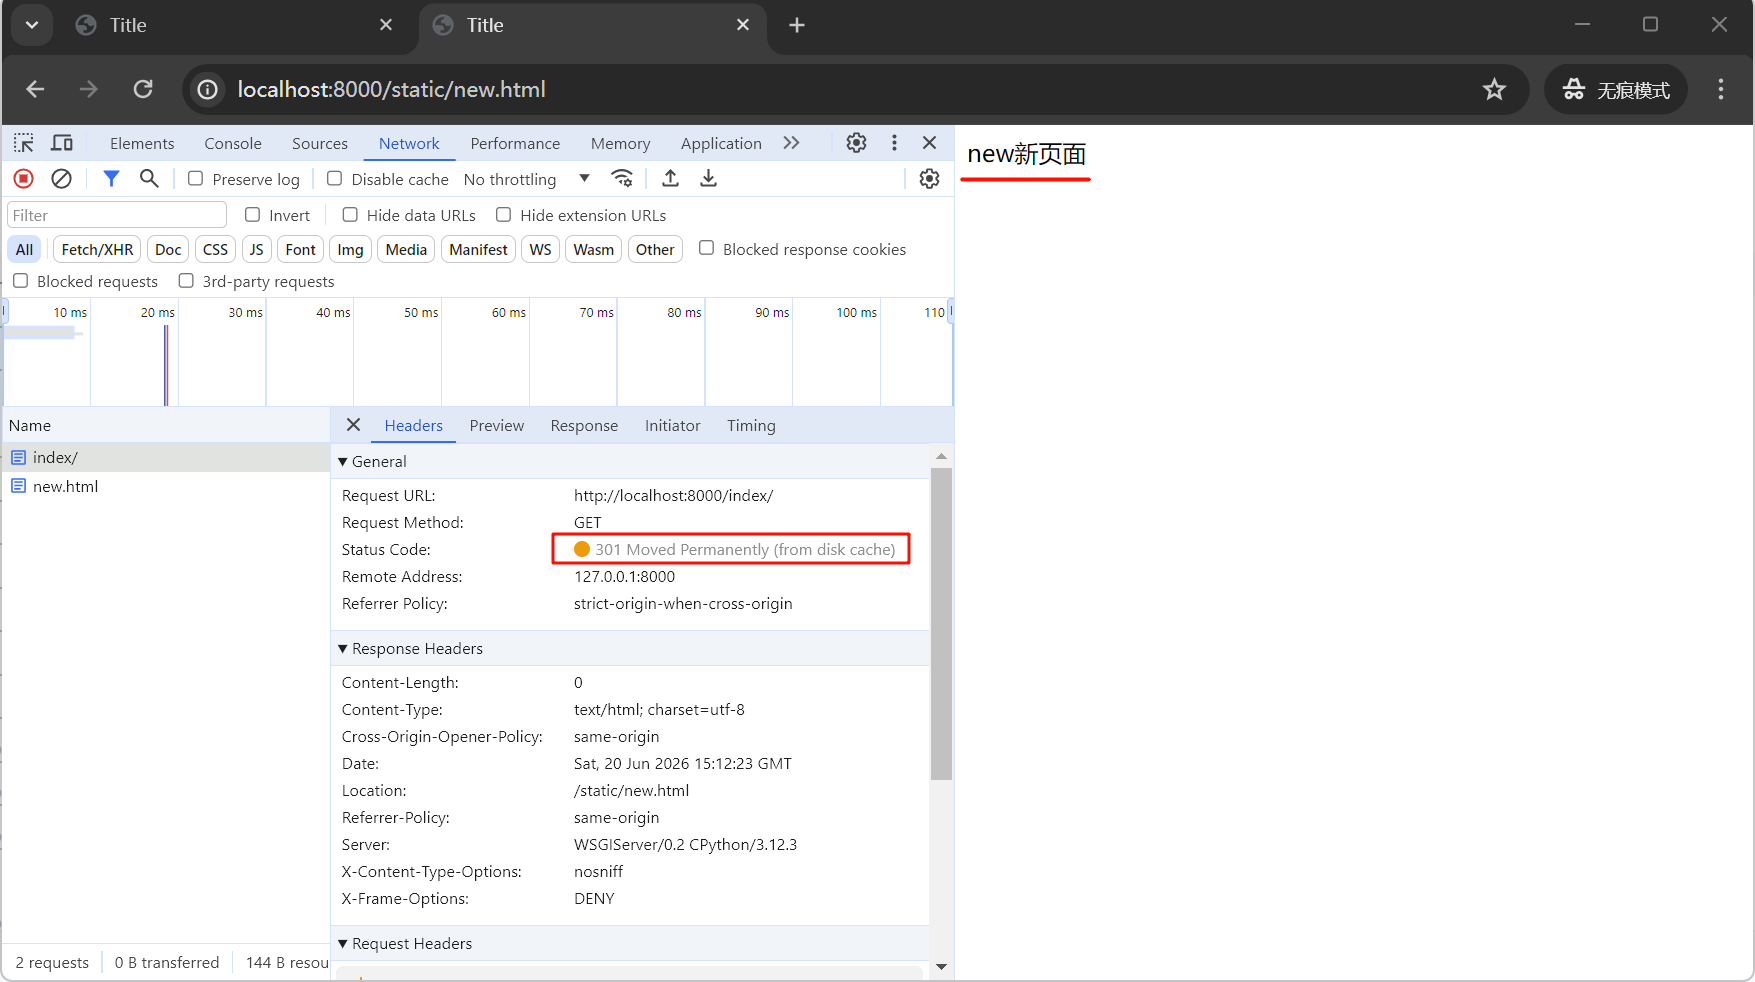1755x982 pixels.
Task: Close the DevTools panel
Action: (x=929, y=143)
